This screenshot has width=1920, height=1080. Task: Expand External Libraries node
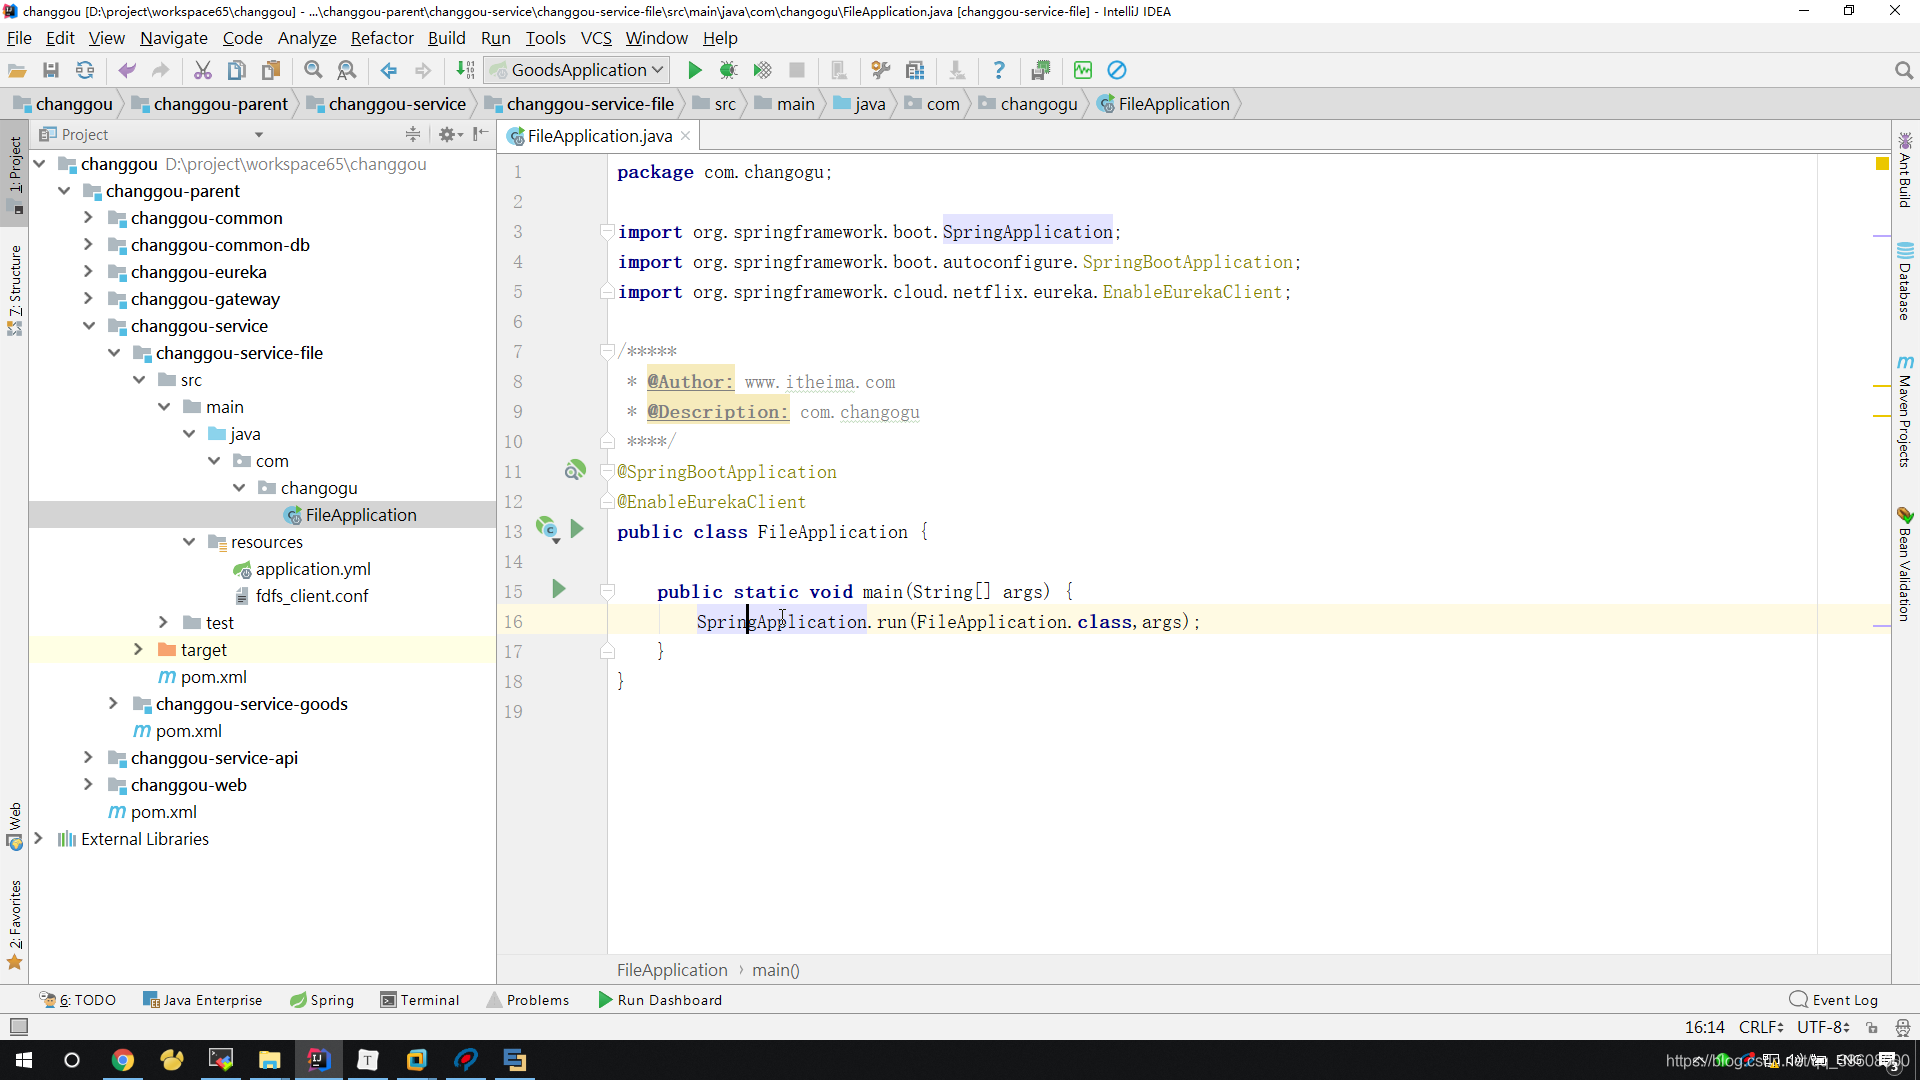tap(38, 838)
